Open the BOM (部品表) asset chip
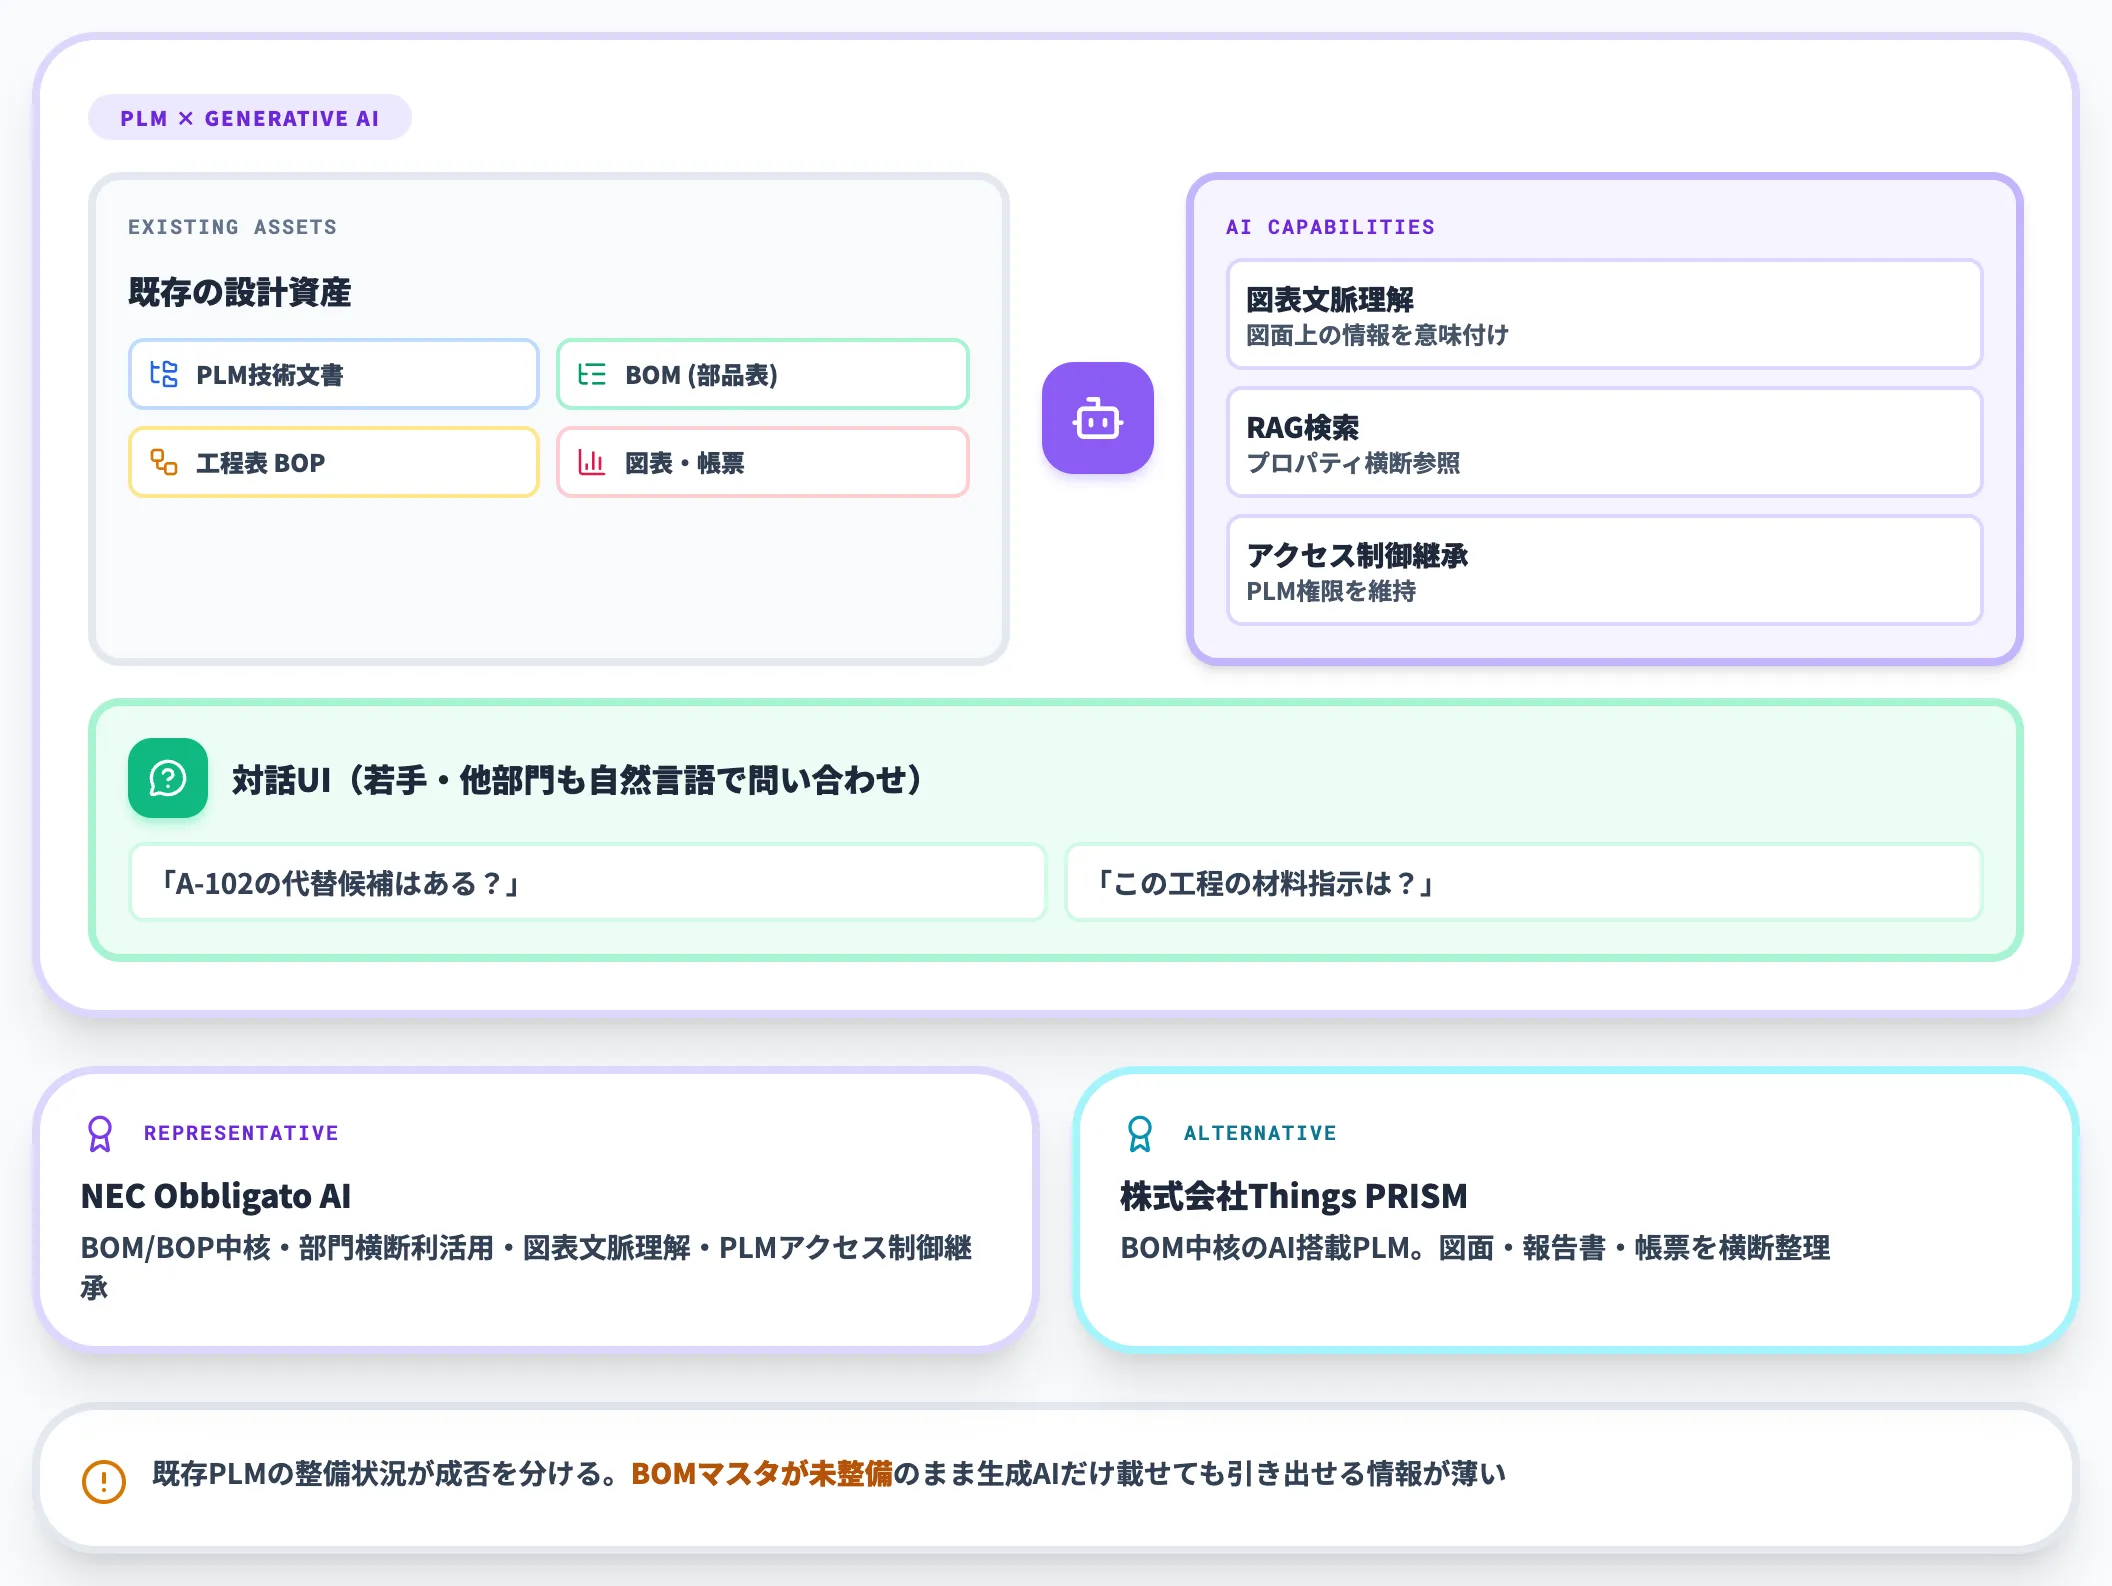2112x1586 pixels. point(763,374)
